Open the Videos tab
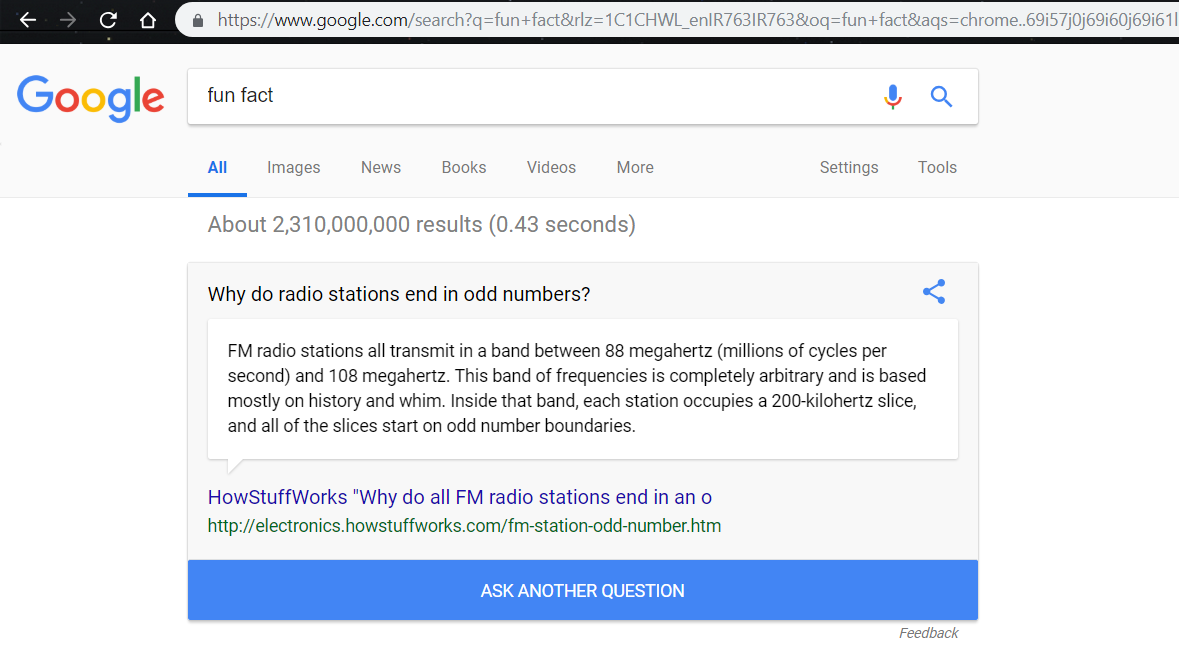The height and width of the screenshot is (663, 1179). (x=551, y=168)
